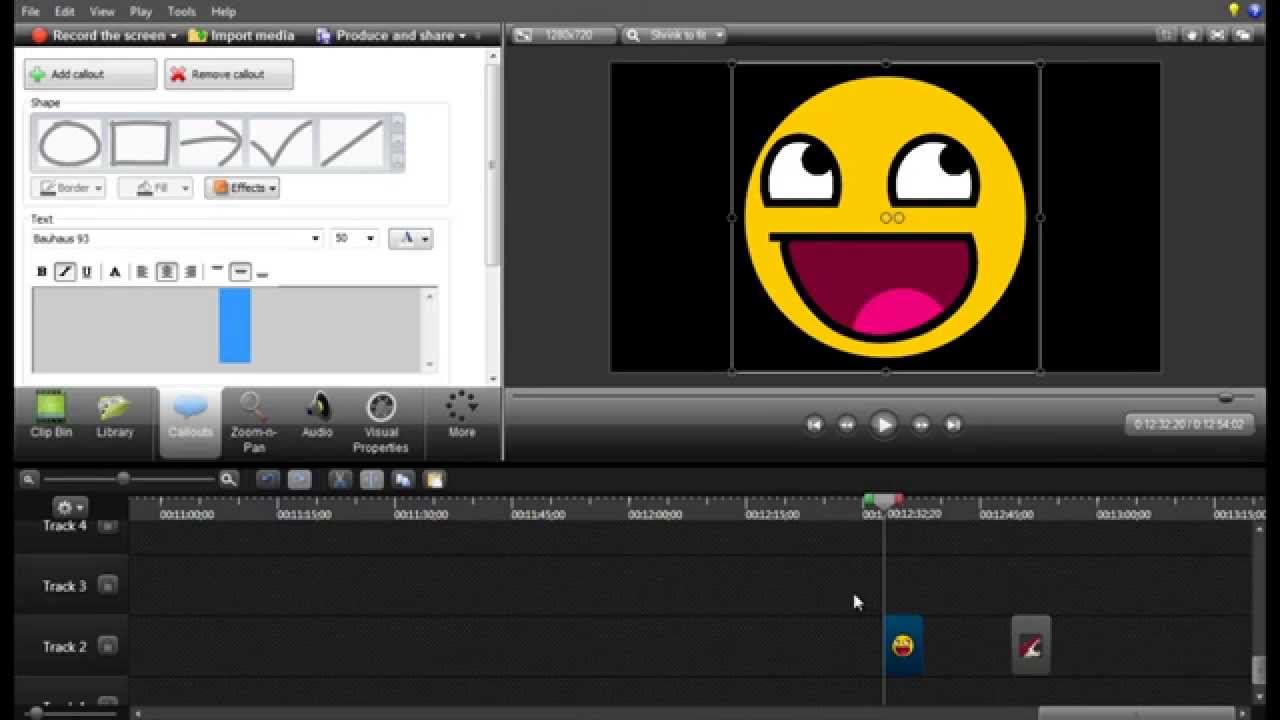The image size is (1280, 720).
Task: Select the ellipse callout shape
Action: [69, 144]
